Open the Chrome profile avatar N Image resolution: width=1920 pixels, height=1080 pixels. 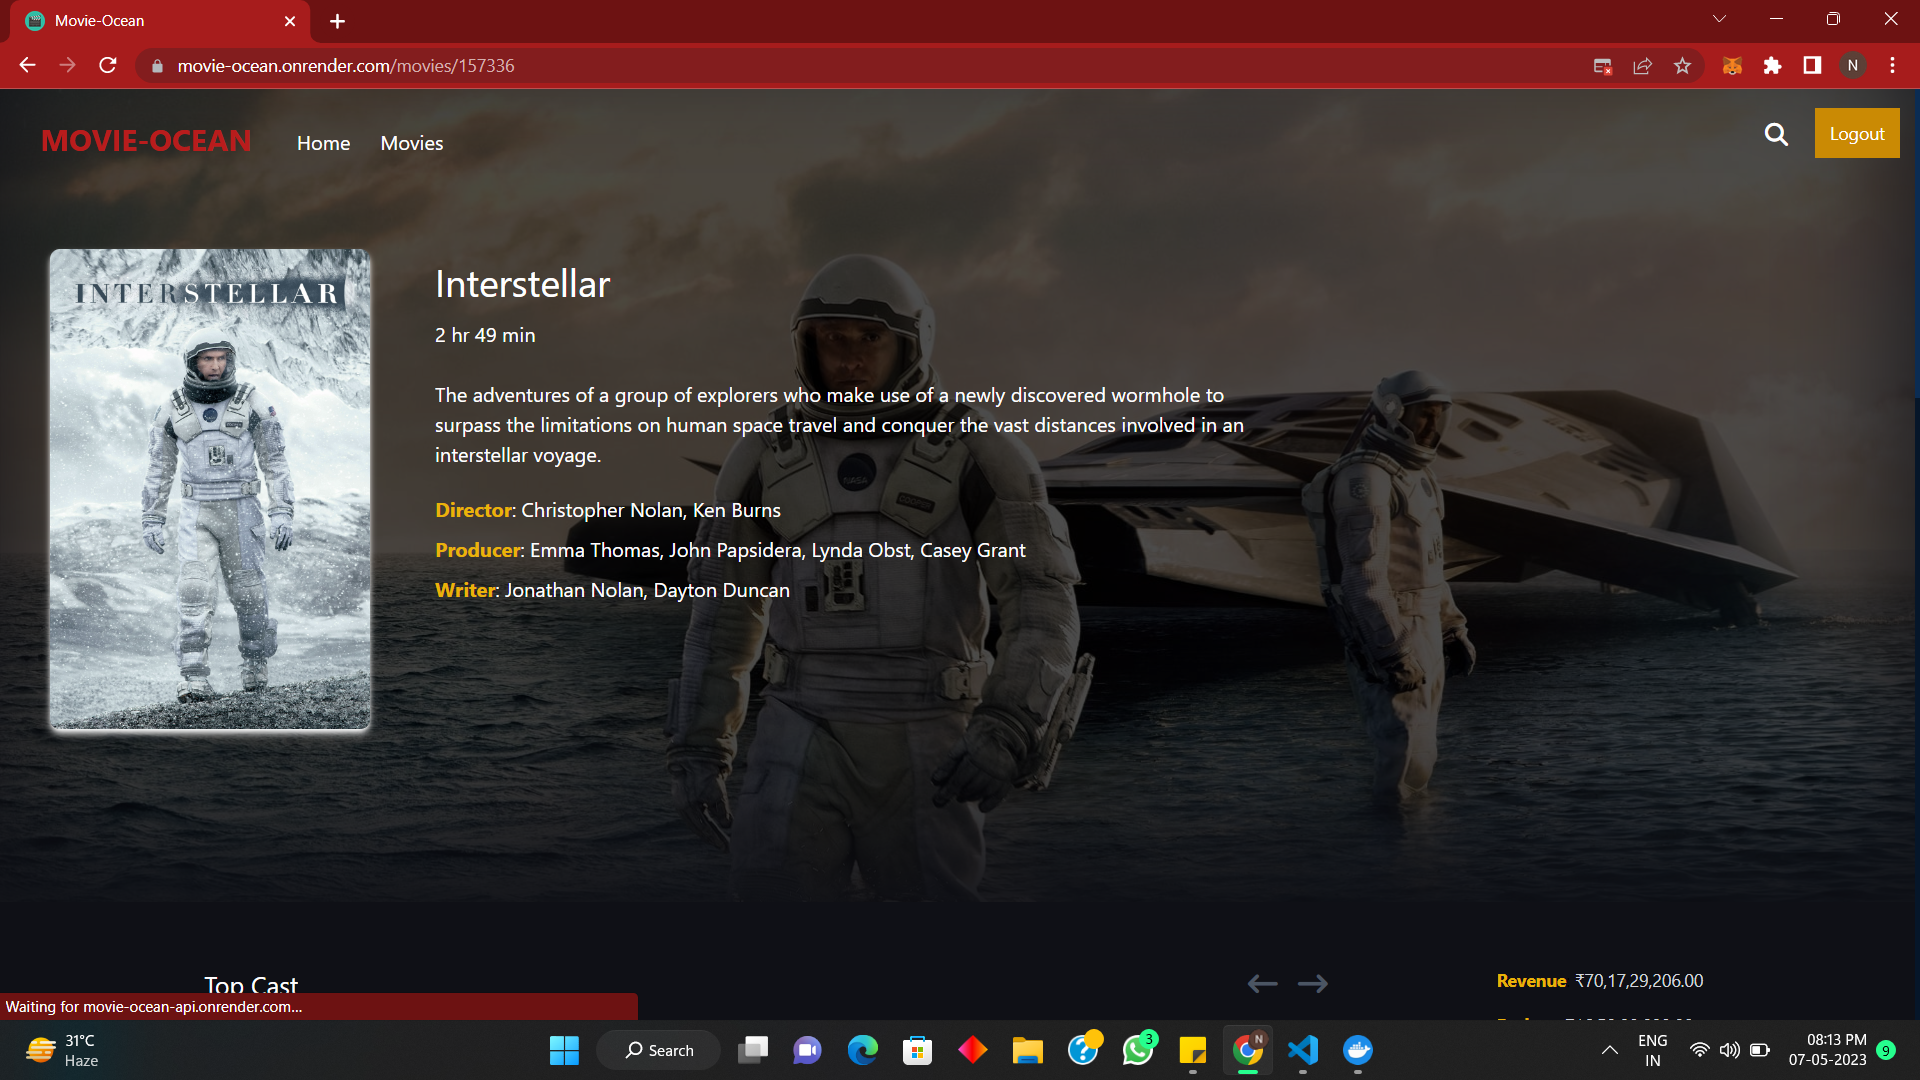pyautogui.click(x=1853, y=66)
